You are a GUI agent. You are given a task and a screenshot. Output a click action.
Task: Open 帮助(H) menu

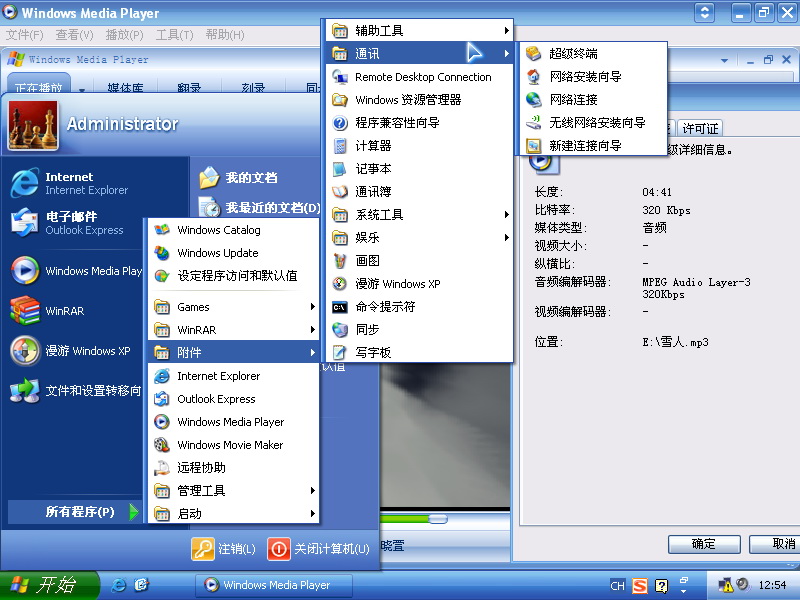click(x=225, y=35)
